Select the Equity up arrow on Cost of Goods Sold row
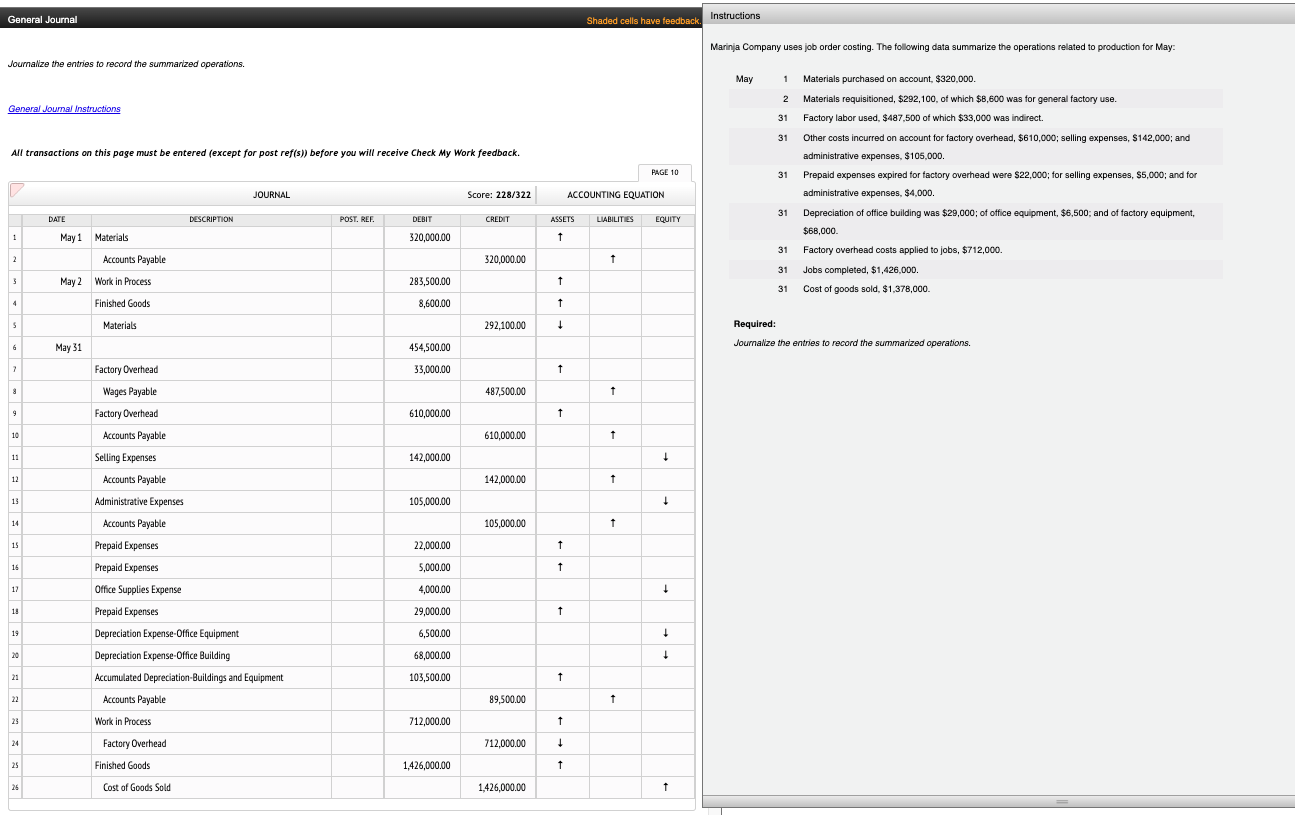 click(667, 787)
